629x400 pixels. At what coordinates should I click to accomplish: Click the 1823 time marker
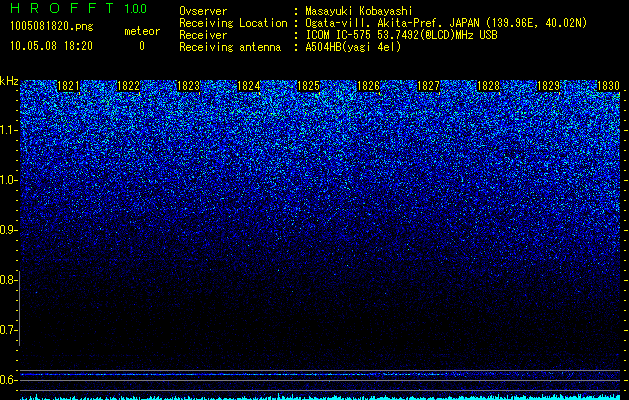click(189, 86)
